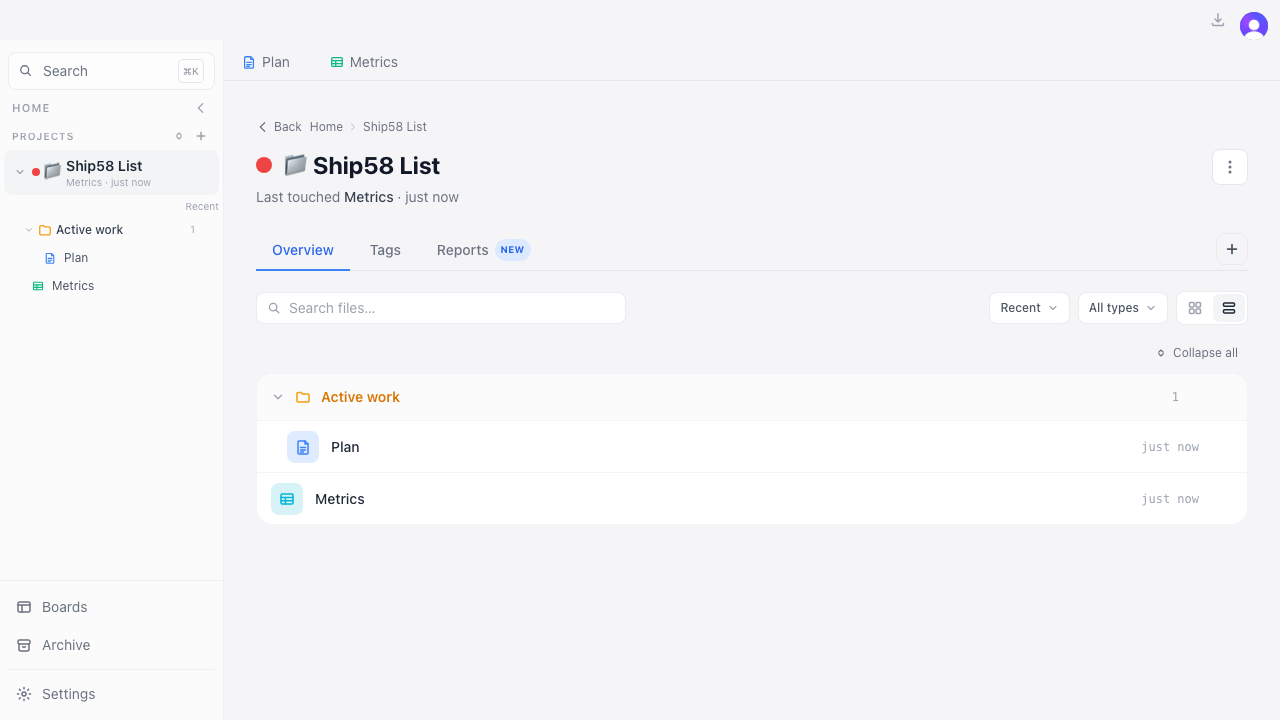Click the NEW badge on Reports
The height and width of the screenshot is (720, 1280).
[x=512, y=250]
